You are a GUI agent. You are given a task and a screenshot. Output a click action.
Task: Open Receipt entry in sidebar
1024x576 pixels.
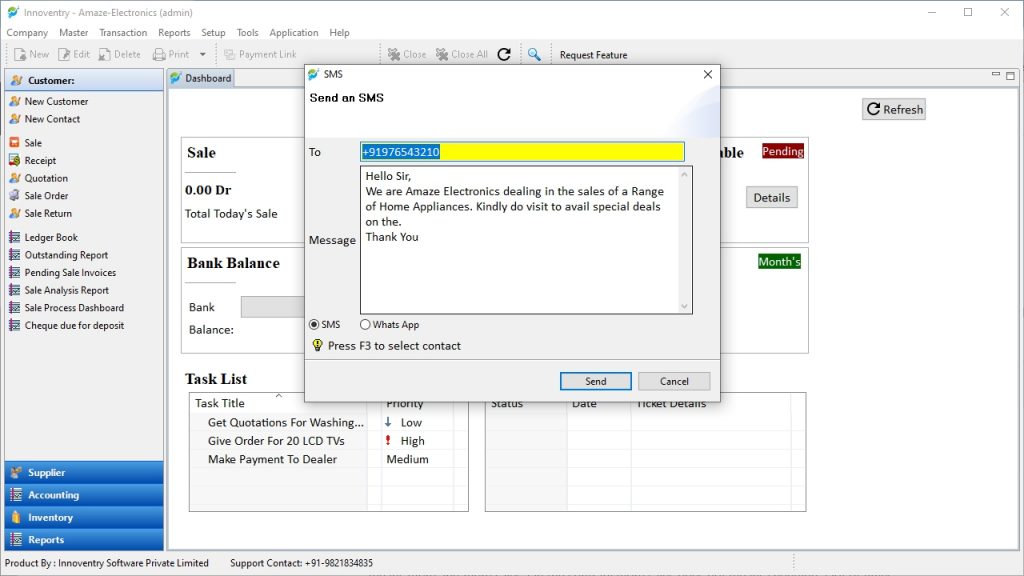(40, 160)
